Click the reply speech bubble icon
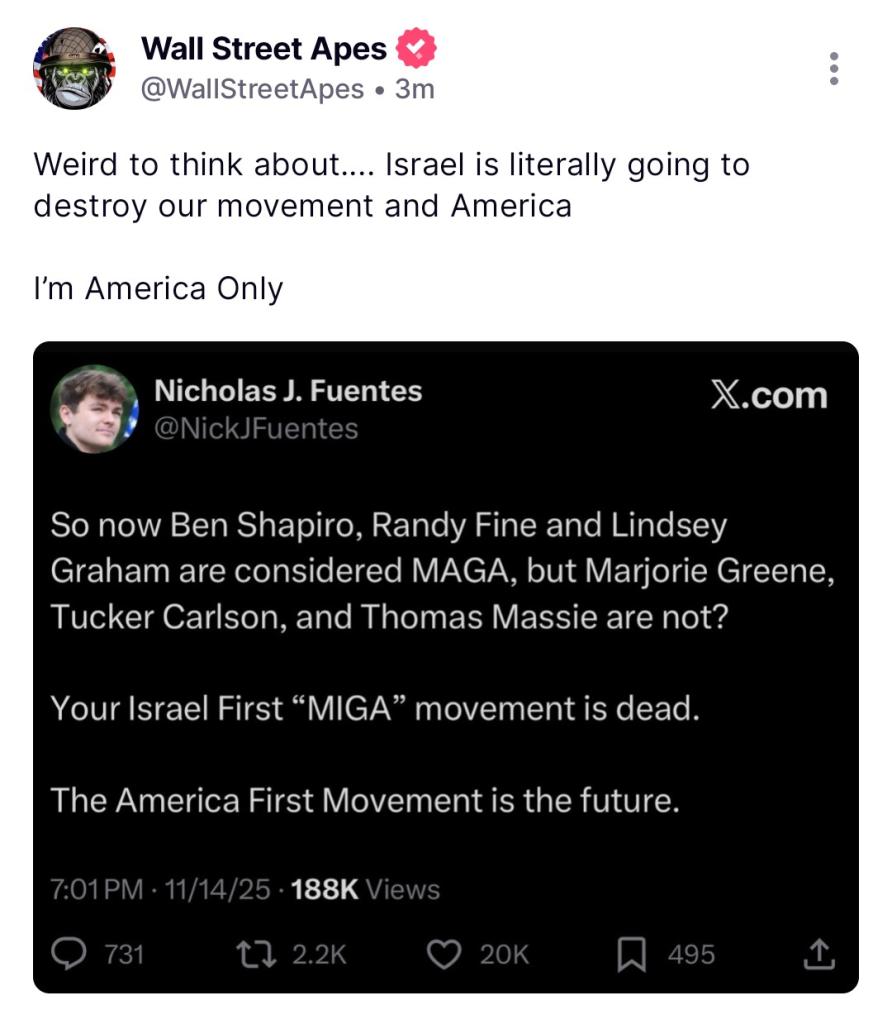 point(69,954)
